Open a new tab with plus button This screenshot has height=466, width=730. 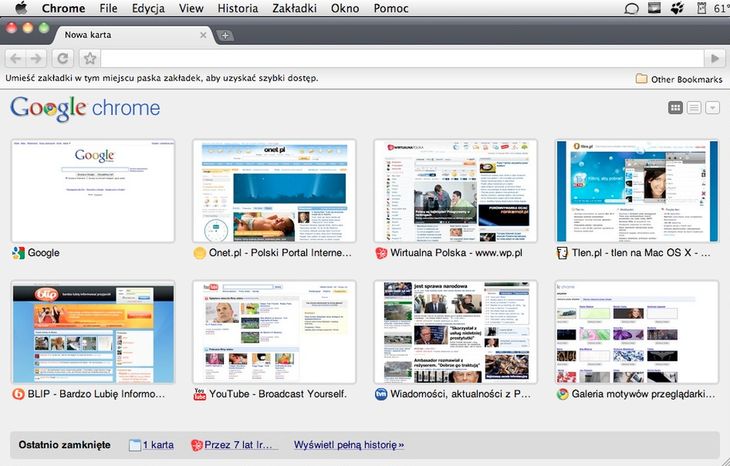click(225, 35)
